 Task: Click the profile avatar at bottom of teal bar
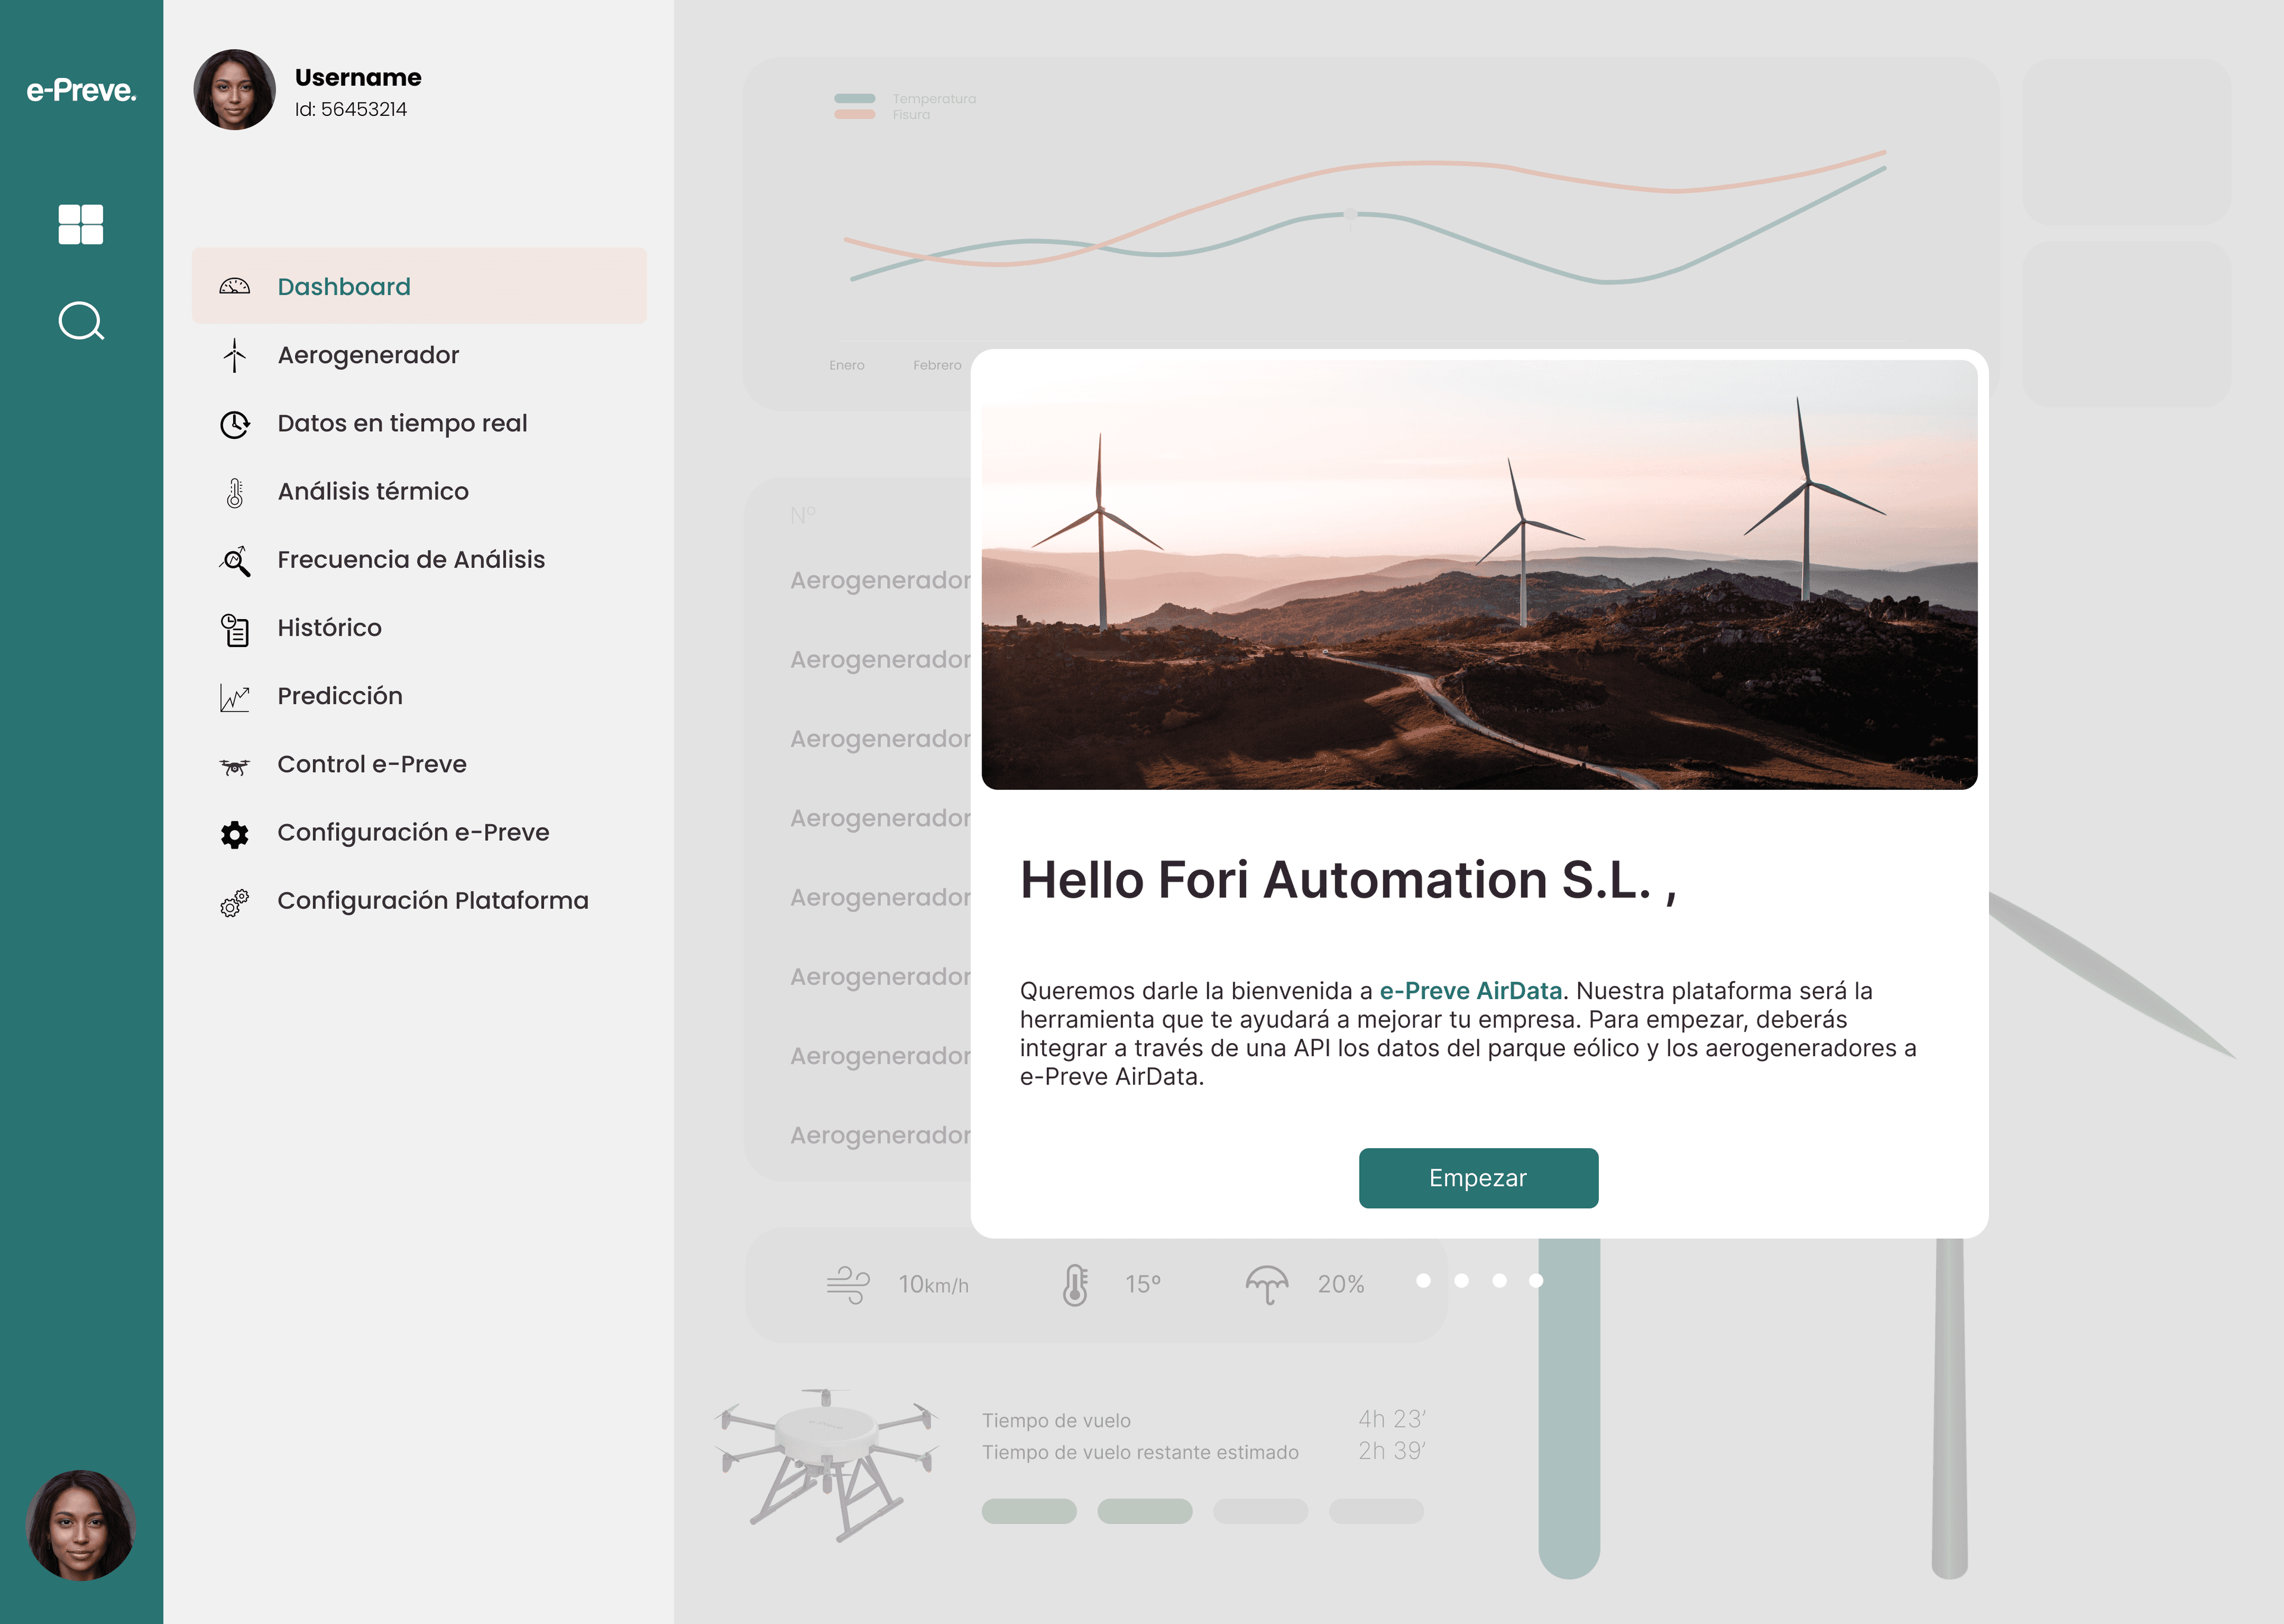(x=80, y=1524)
